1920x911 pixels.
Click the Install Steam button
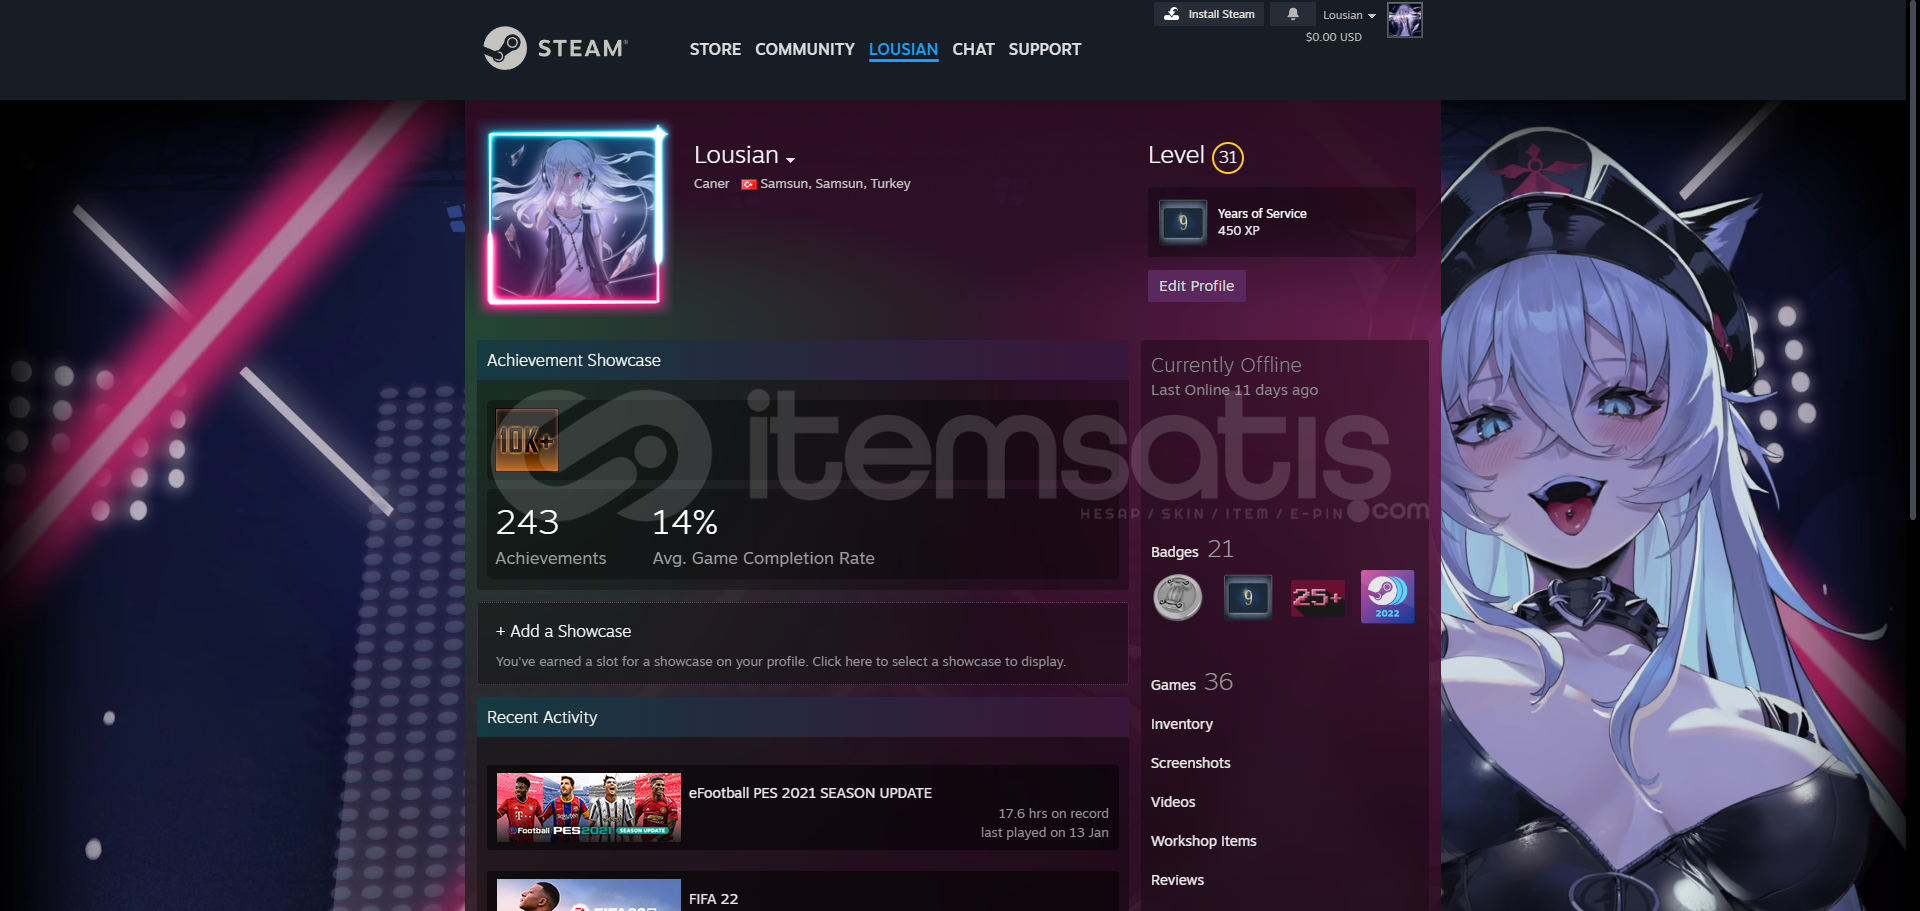(x=1209, y=14)
